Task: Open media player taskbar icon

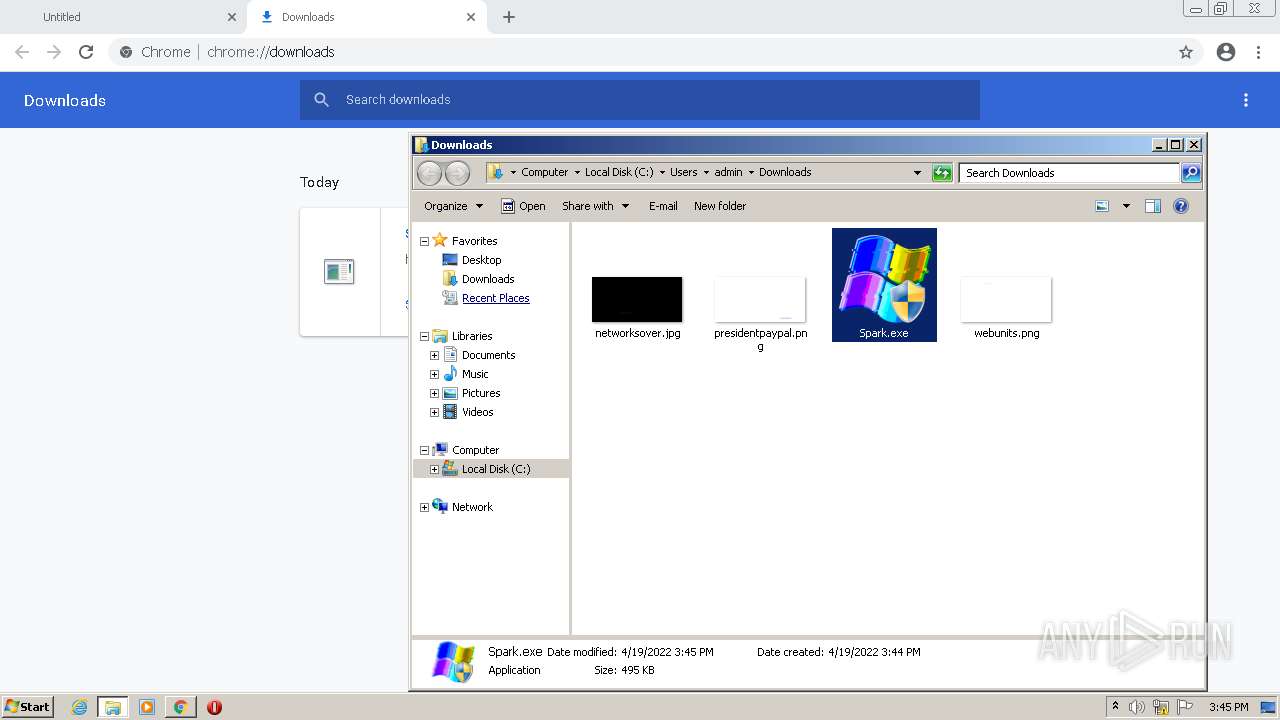Action: tap(147, 707)
